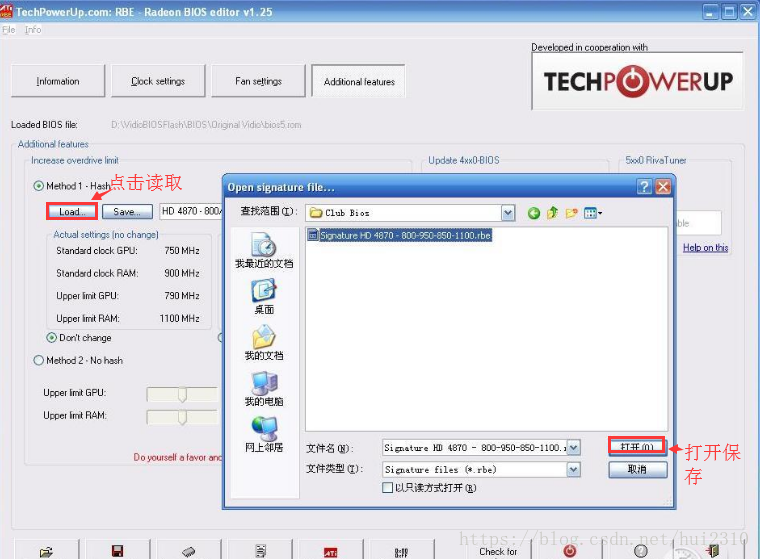Switch to the Information tab
Screen dimensions: 760x559
[58, 81]
